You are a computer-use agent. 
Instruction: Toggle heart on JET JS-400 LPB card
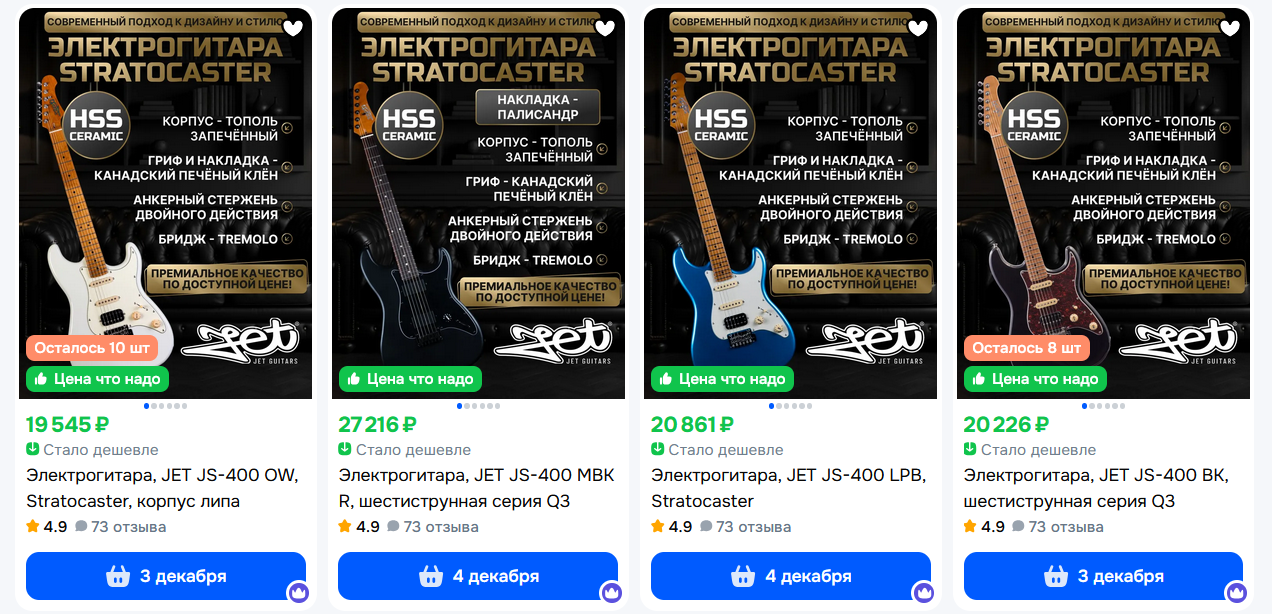[917, 28]
